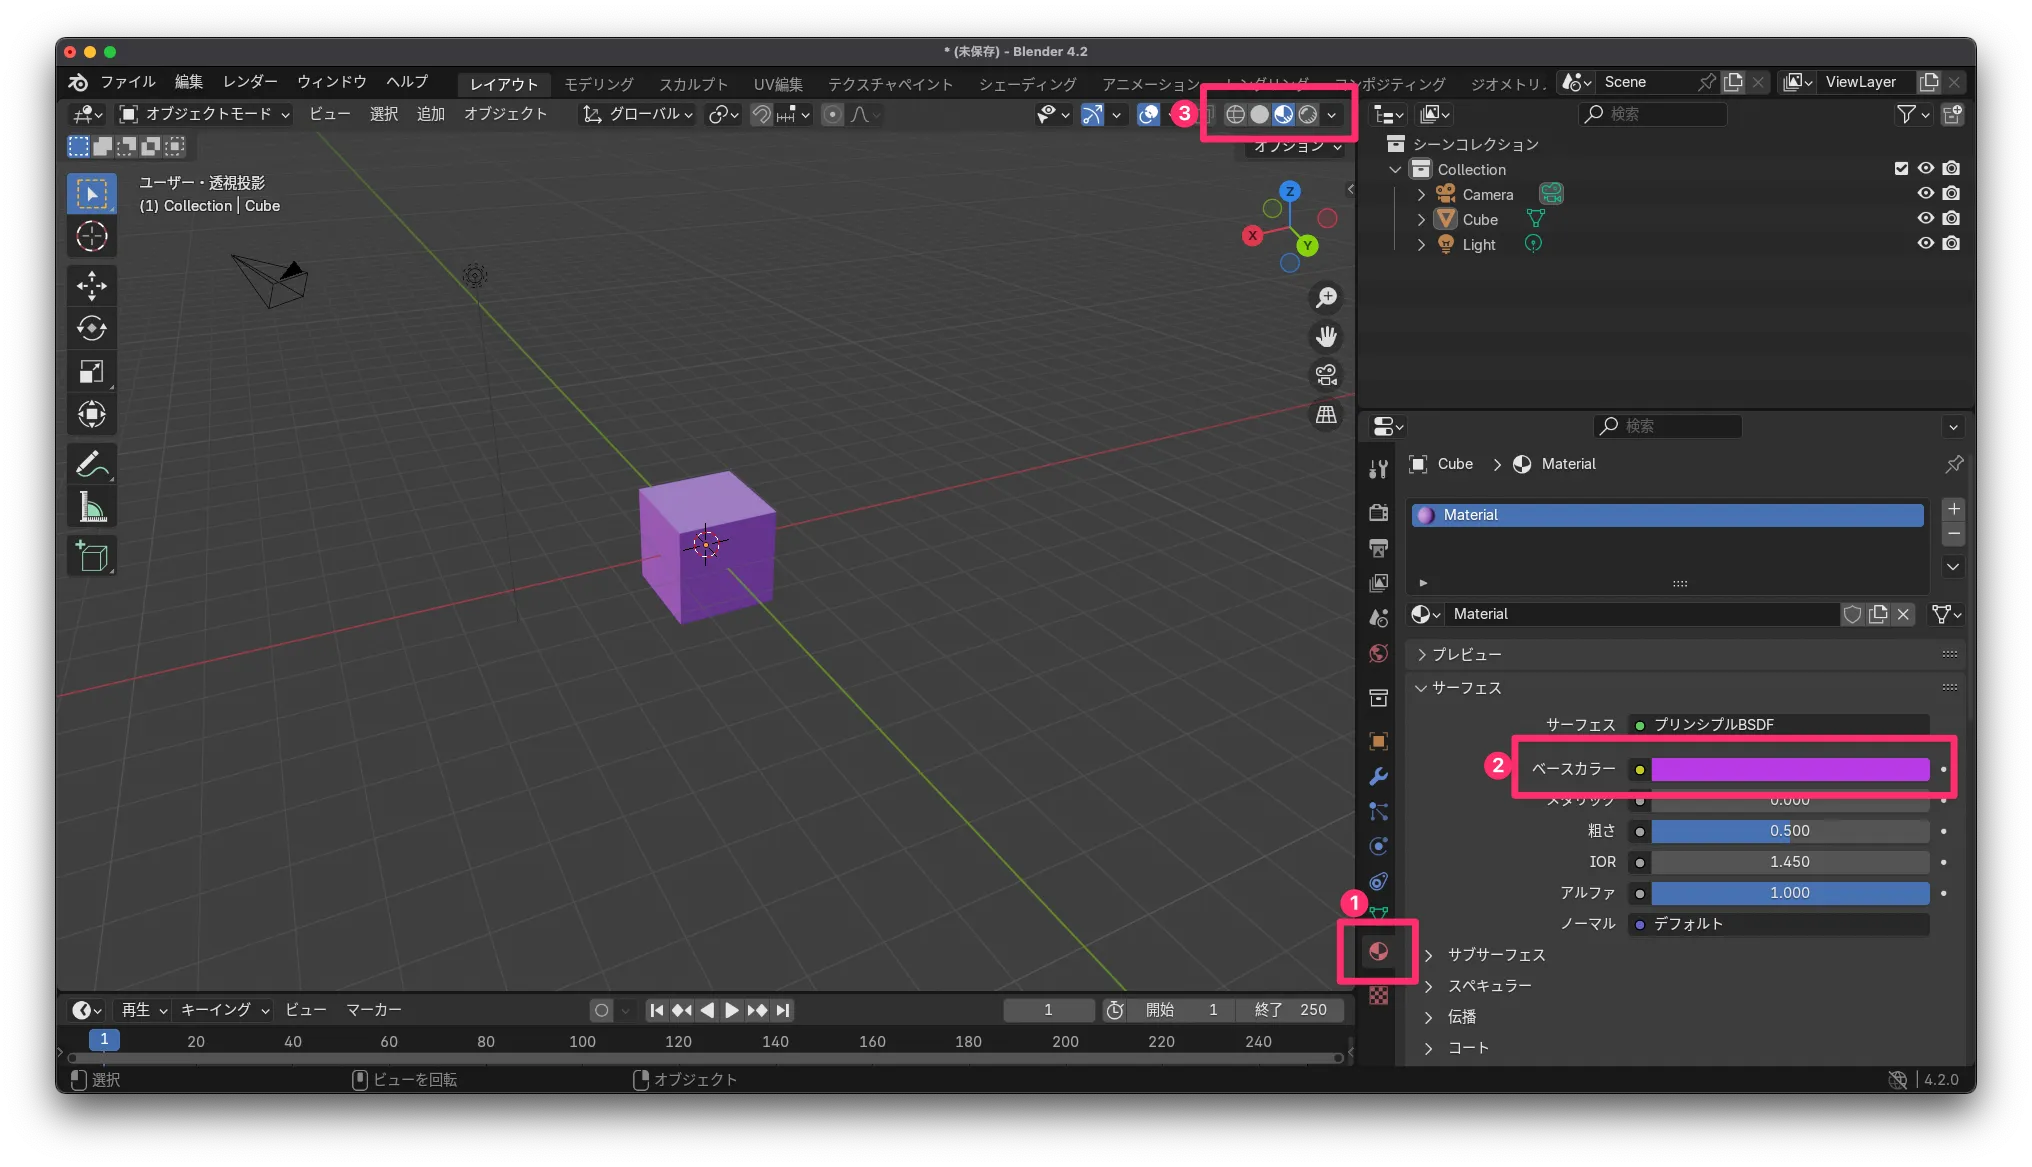Click the add material slot plus button
Viewport: 2032px width, 1167px height.
1953,509
